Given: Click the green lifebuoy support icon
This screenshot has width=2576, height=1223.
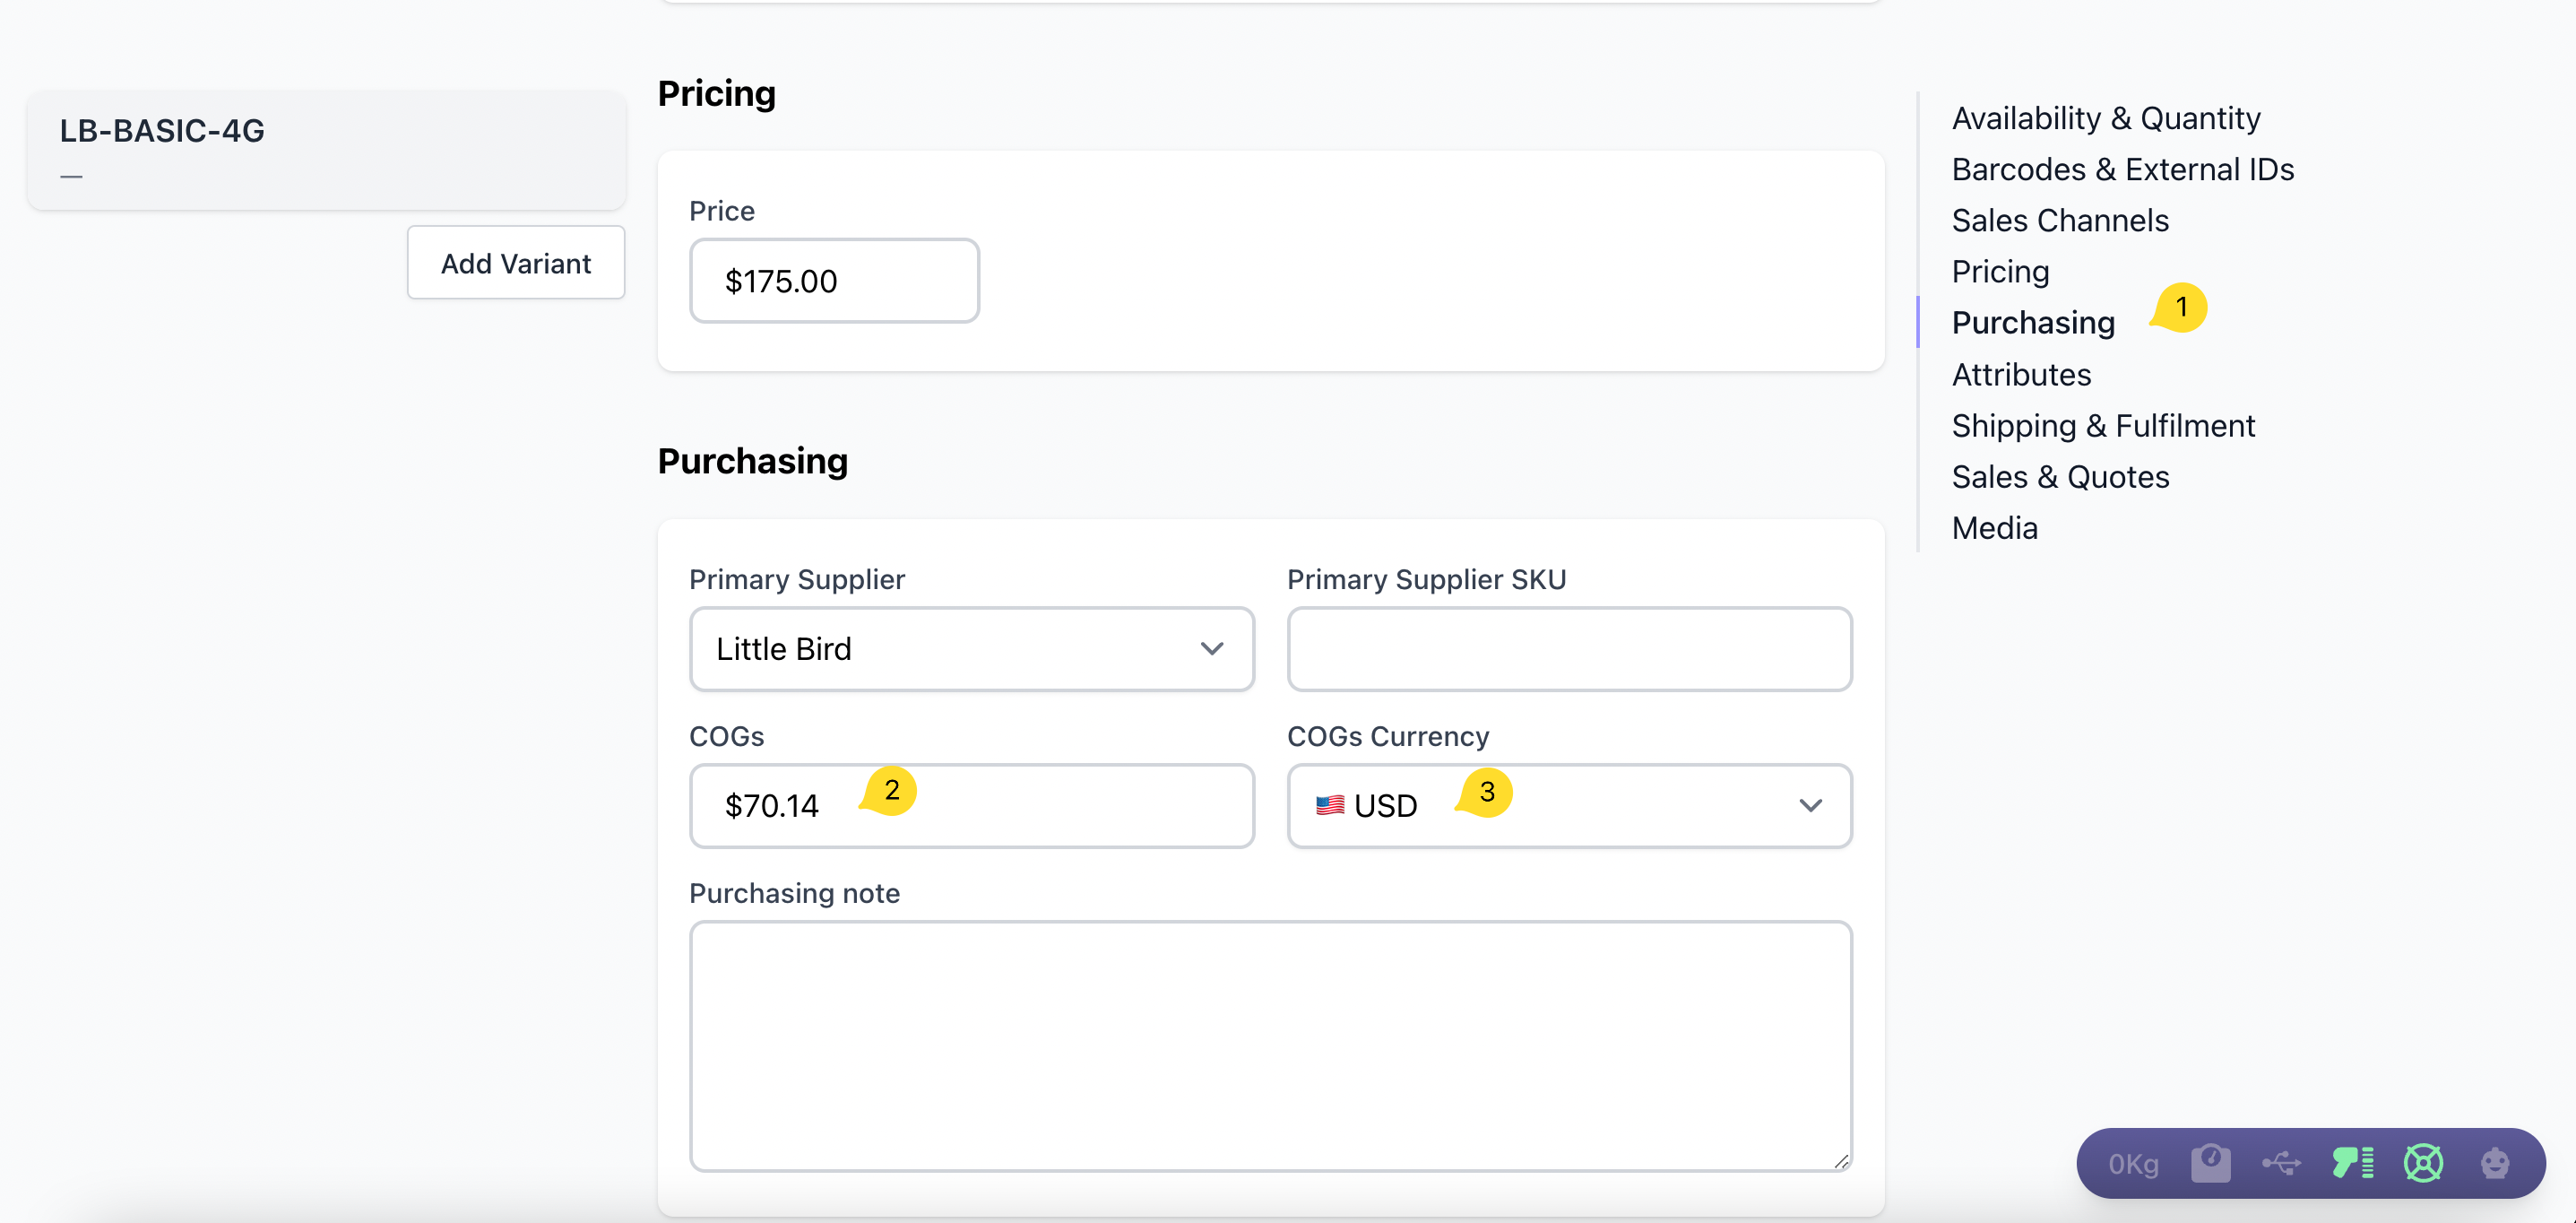Looking at the screenshot, I should pos(2423,1163).
